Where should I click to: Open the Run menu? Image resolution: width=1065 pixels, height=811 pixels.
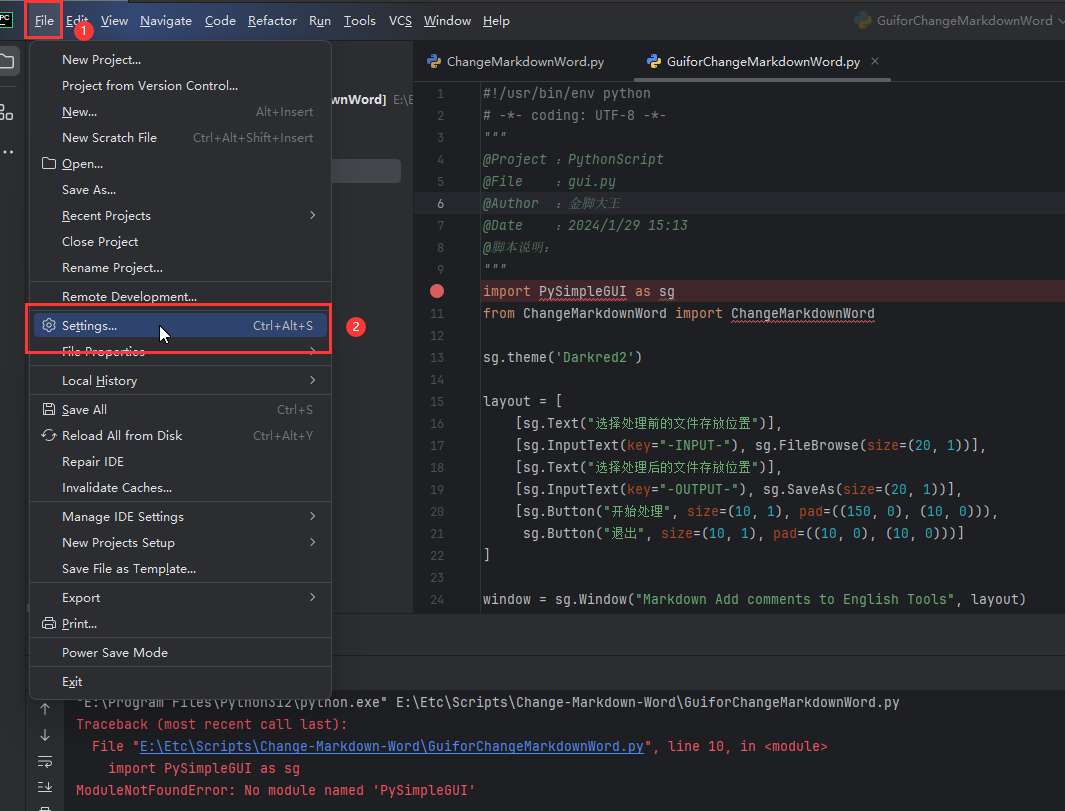(320, 20)
